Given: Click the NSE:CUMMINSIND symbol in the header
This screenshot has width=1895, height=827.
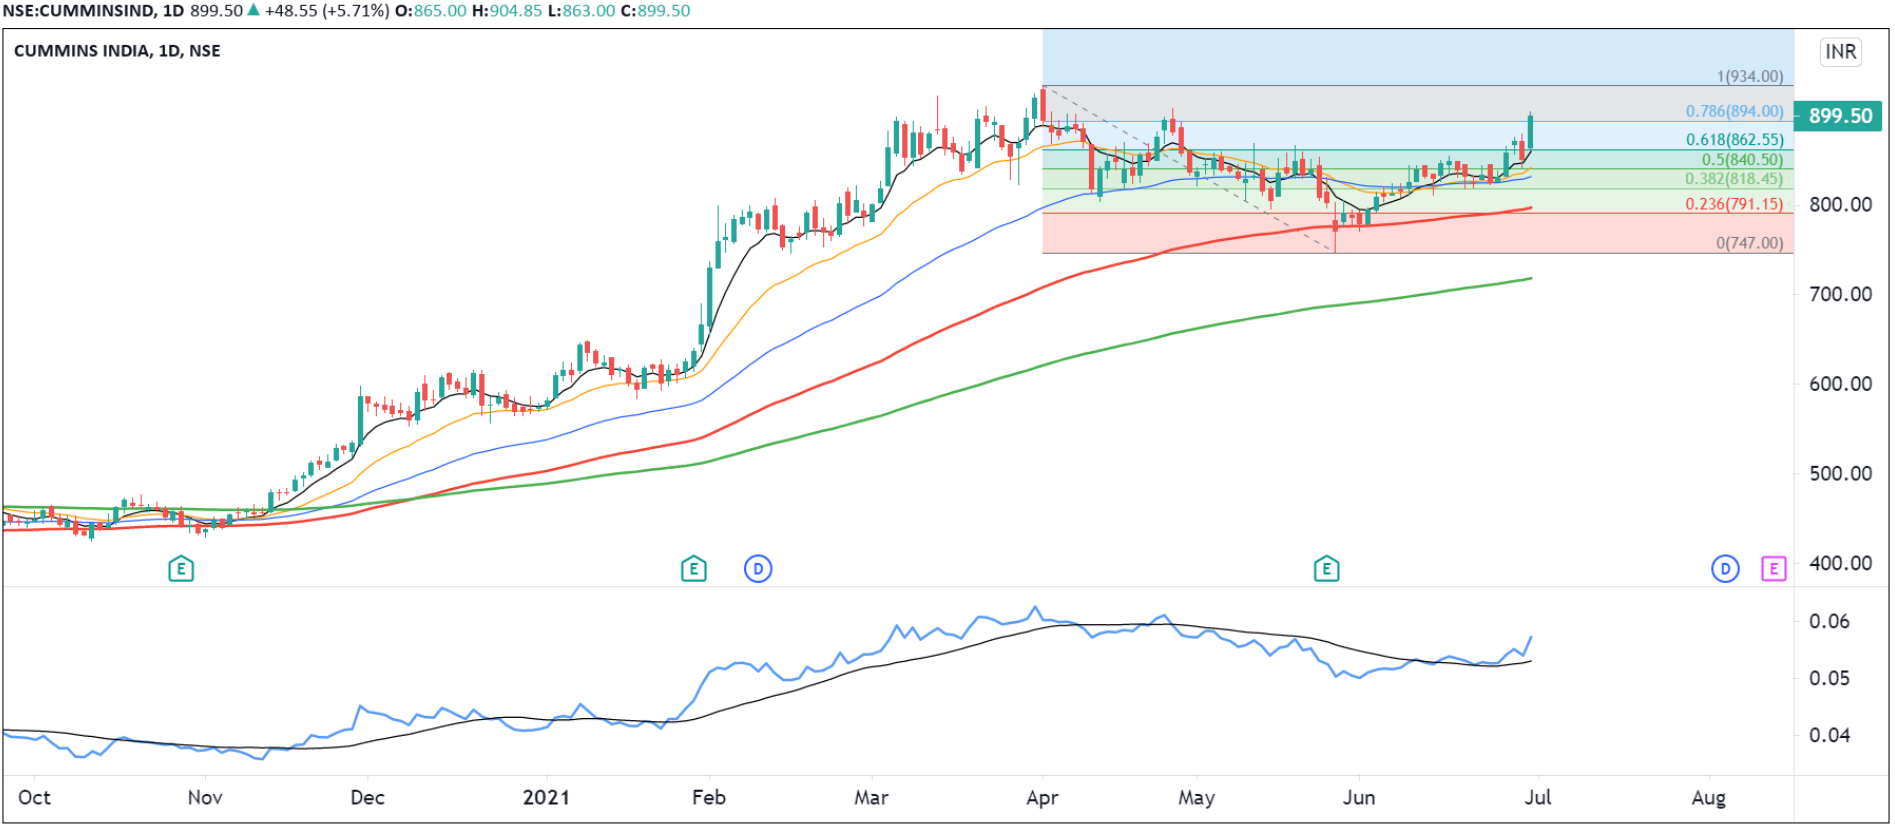Looking at the screenshot, I should [x=79, y=11].
